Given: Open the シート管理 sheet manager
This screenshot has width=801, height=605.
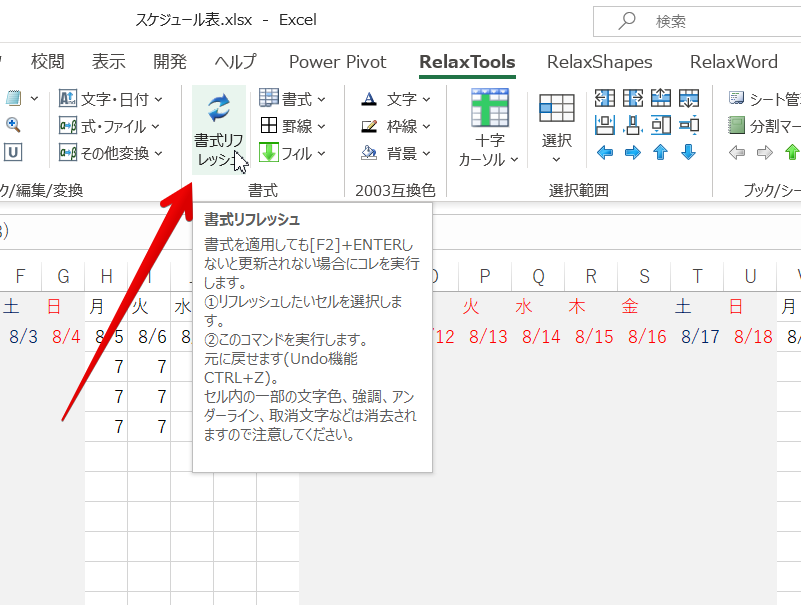Looking at the screenshot, I should point(764,98).
